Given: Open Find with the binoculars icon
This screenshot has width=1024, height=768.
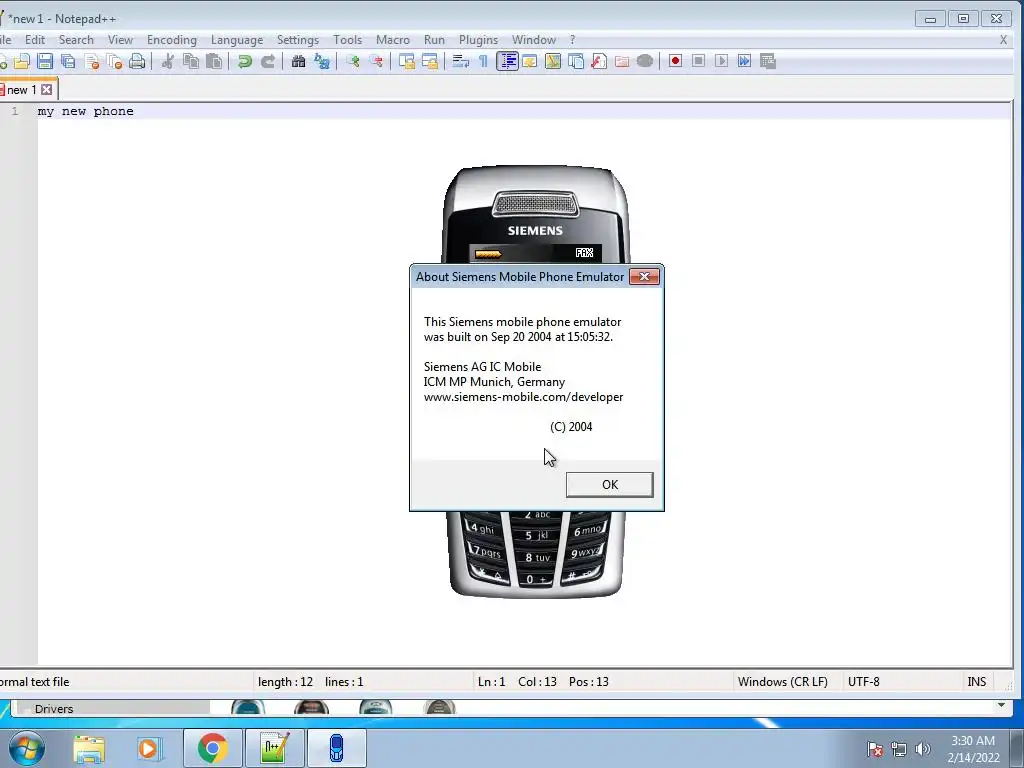Looking at the screenshot, I should (x=298, y=61).
